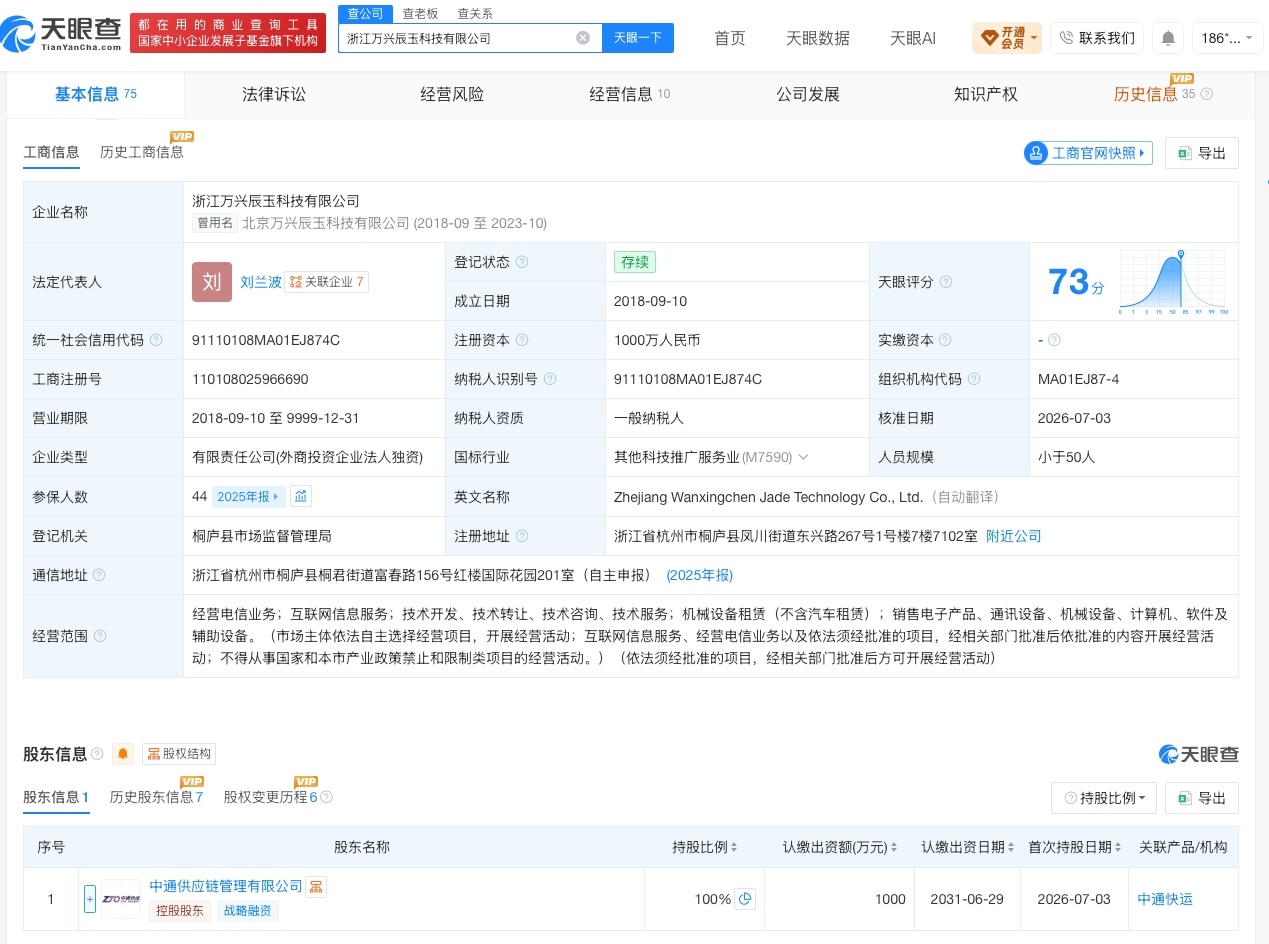Show help for 经营范围

(99, 636)
